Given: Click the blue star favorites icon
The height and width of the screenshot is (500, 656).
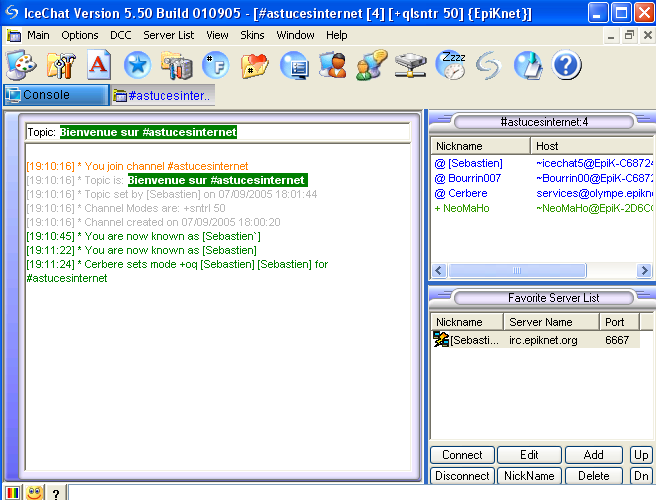Looking at the screenshot, I should (138, 65).
